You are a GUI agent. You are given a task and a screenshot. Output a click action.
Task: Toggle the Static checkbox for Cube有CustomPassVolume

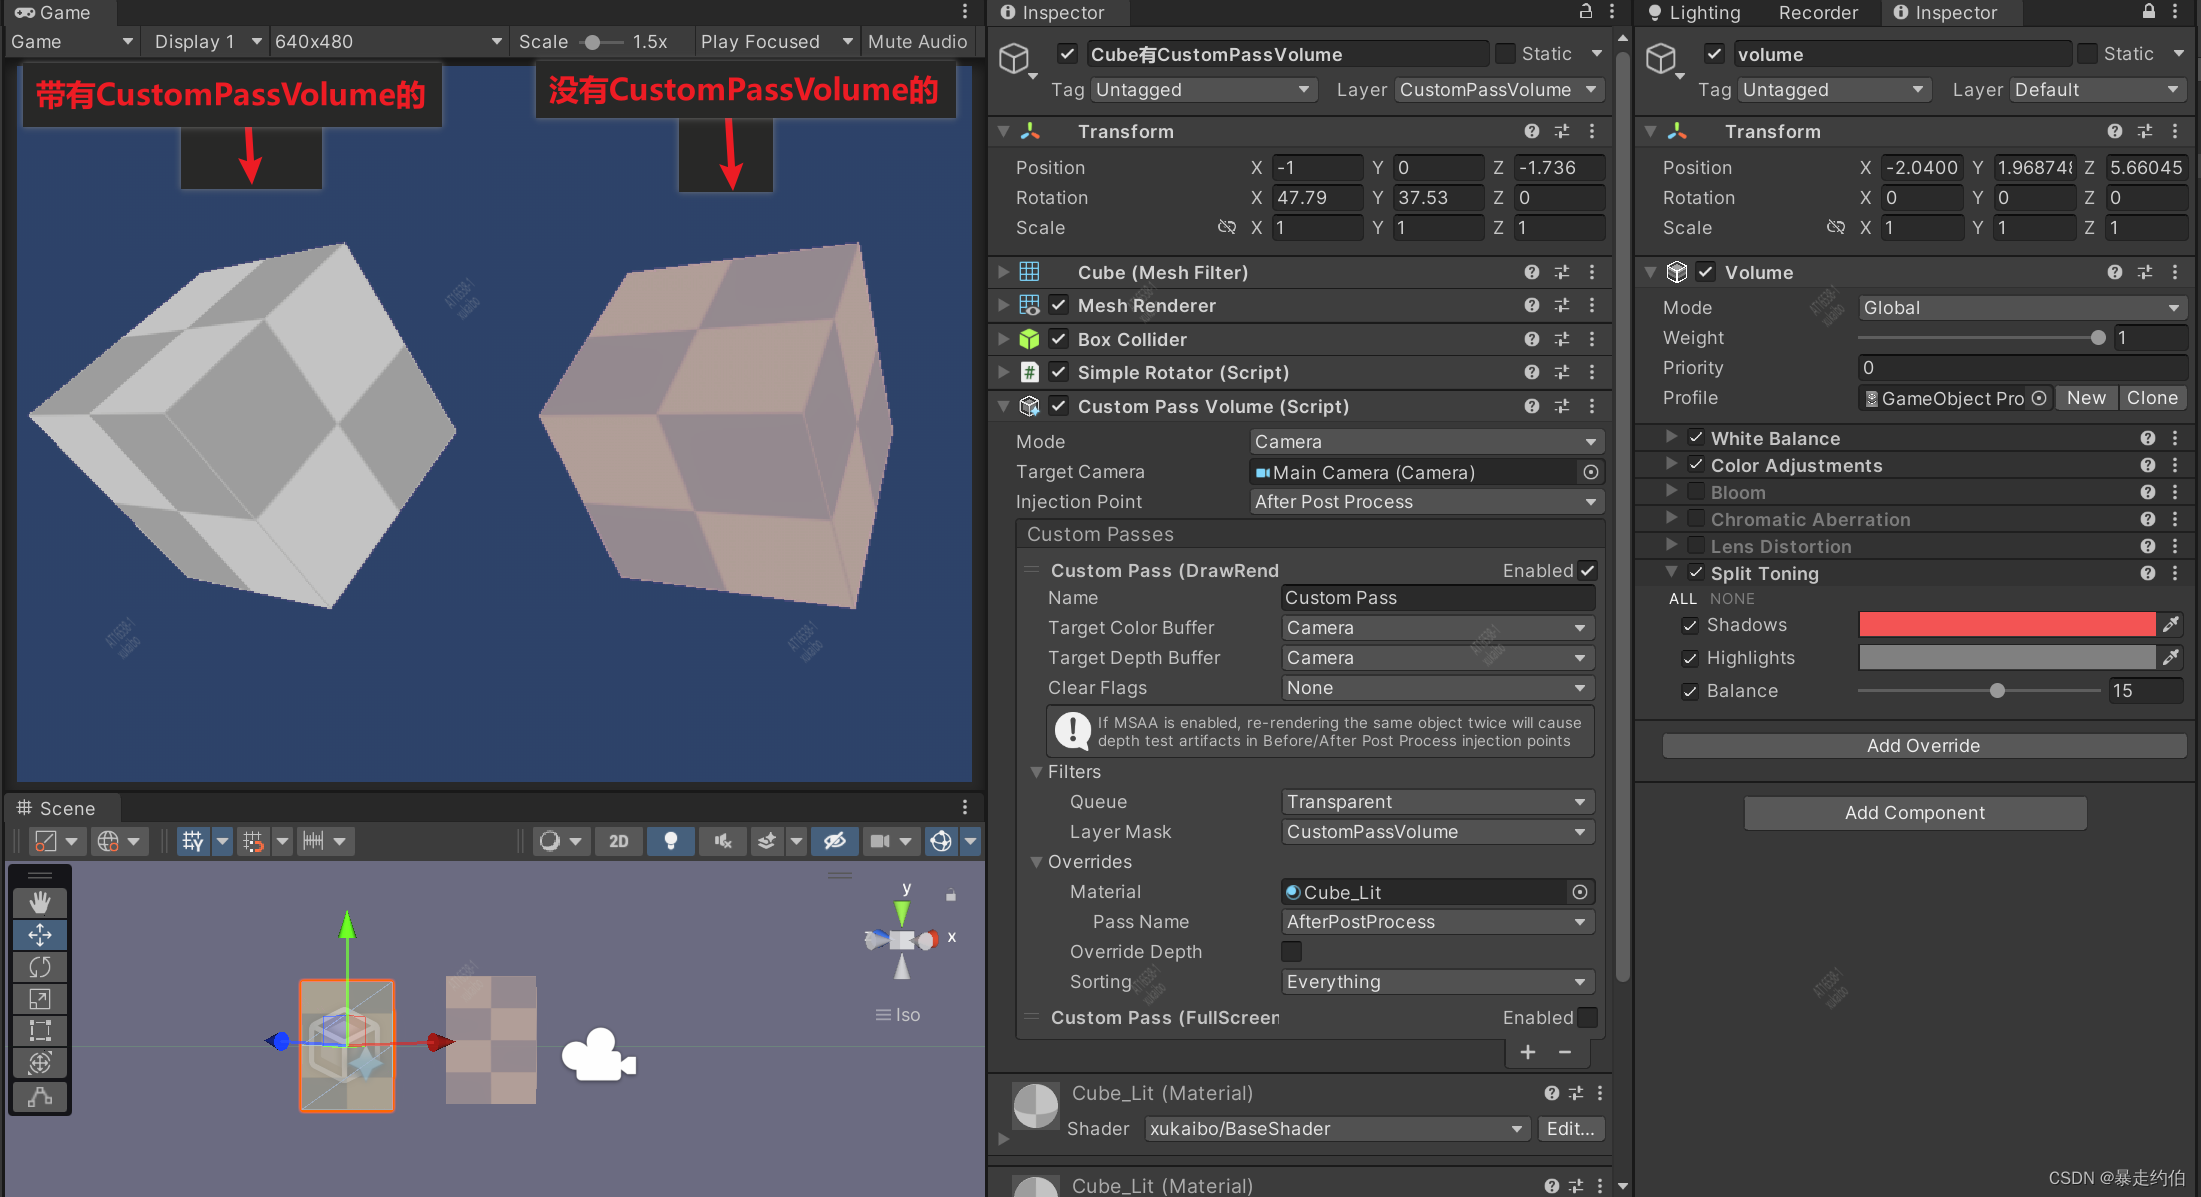(1504, 53)
